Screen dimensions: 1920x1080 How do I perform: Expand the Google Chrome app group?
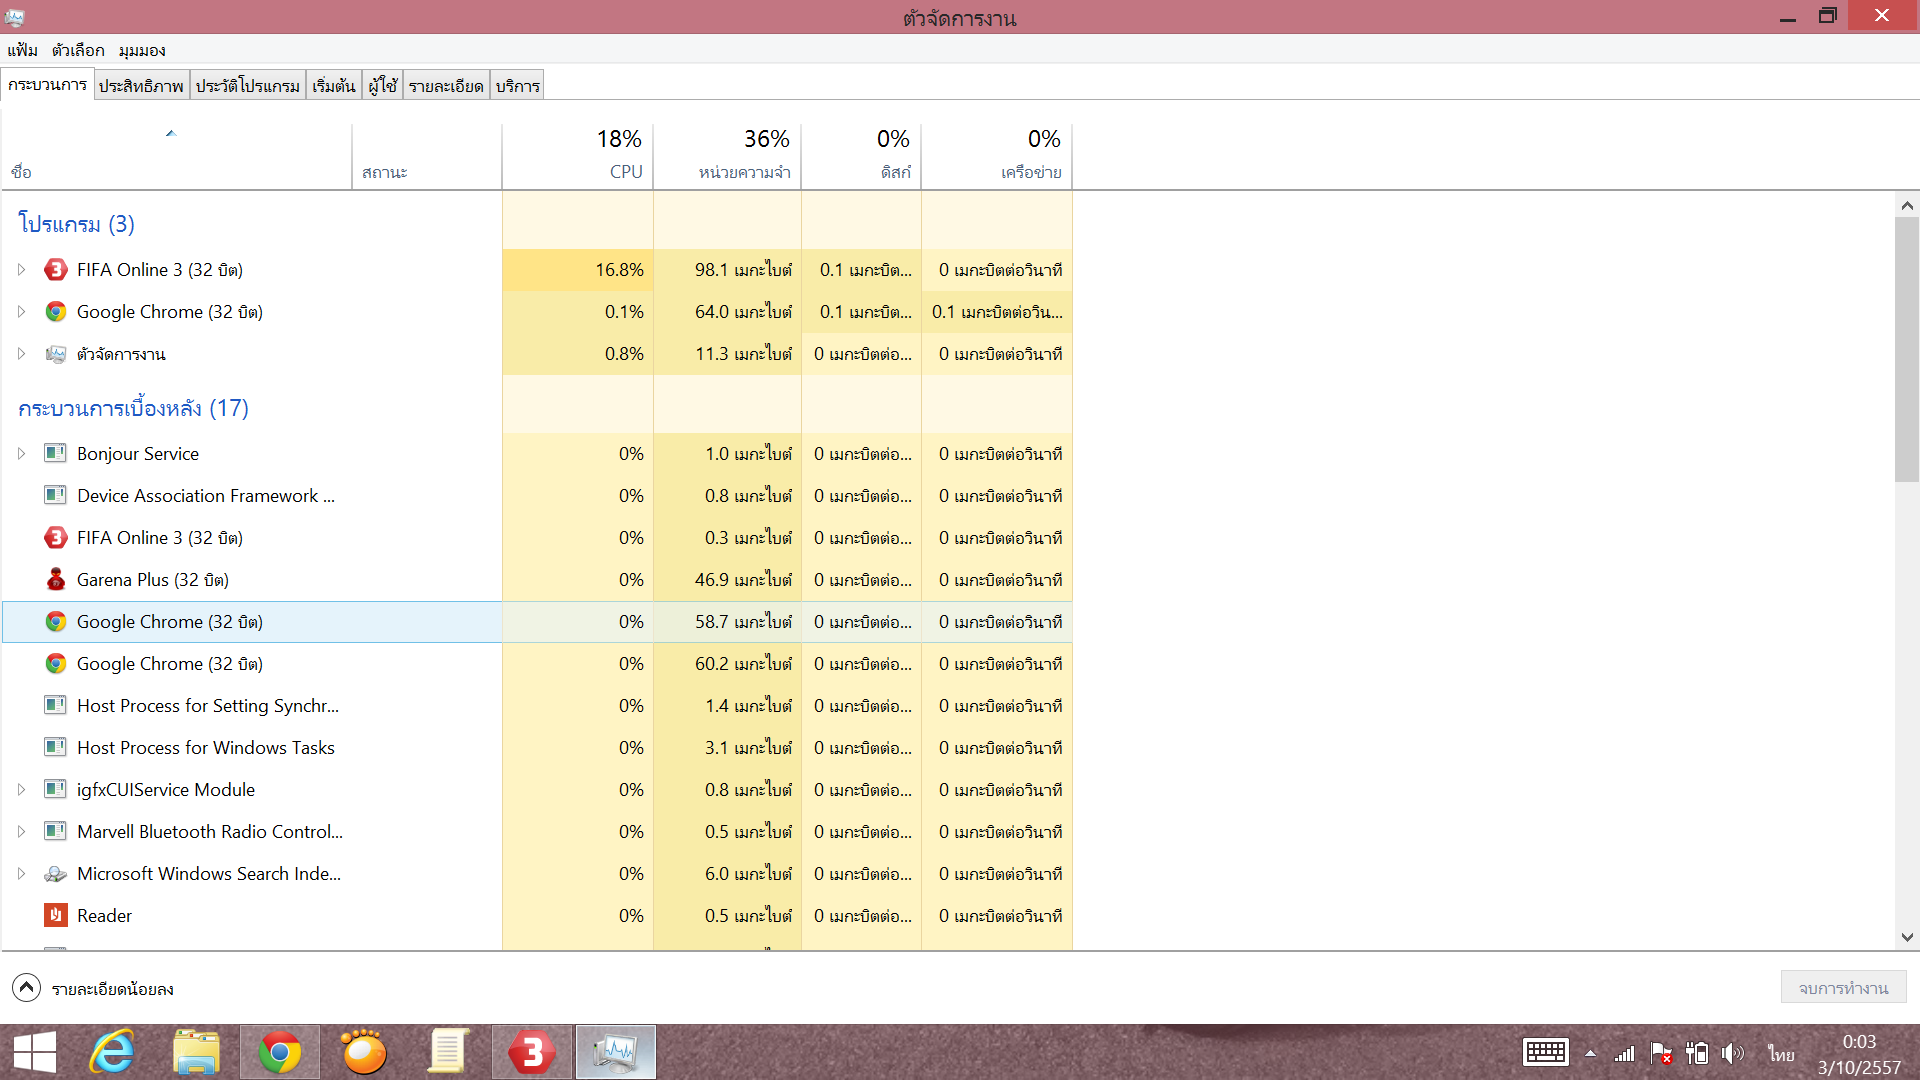(21, 312)
